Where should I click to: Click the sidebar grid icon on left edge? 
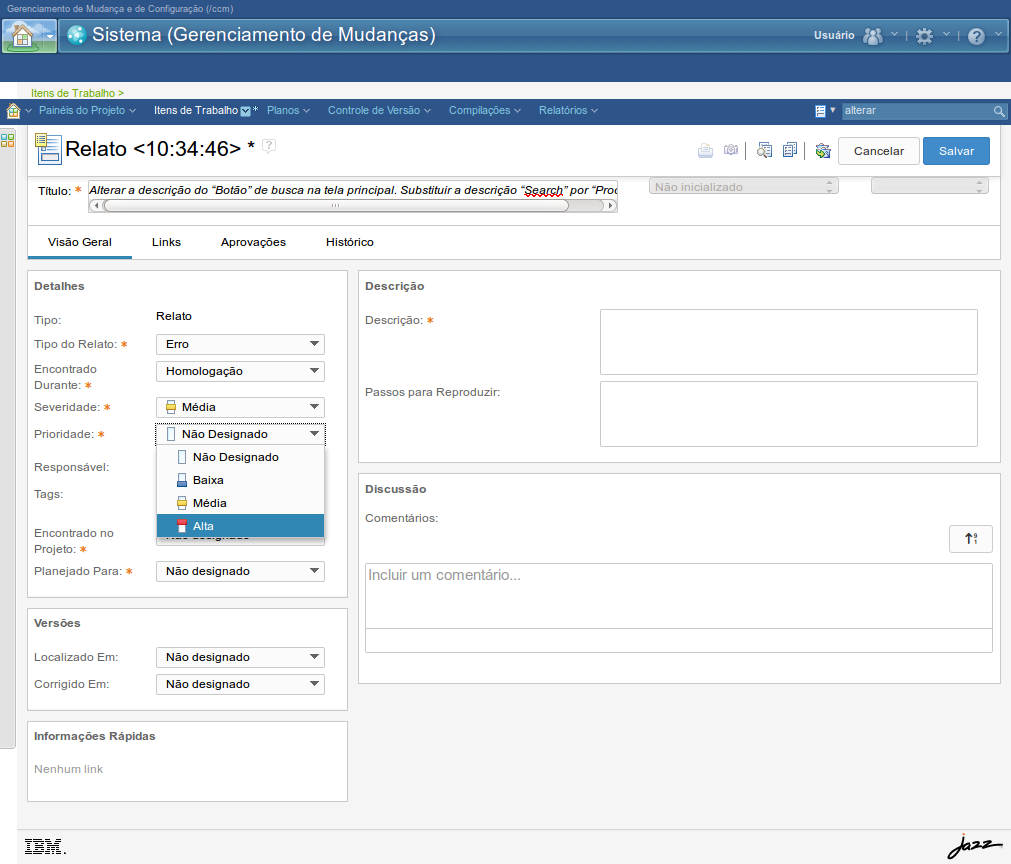coord(8,140)
